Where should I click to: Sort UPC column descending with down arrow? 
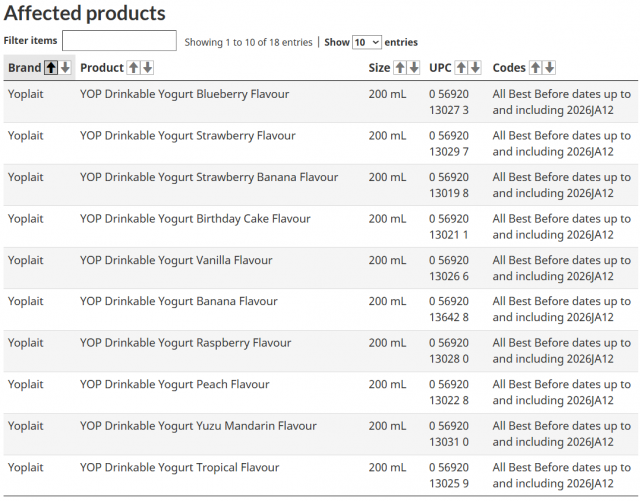pyautogui.click(x=476, y=68)
